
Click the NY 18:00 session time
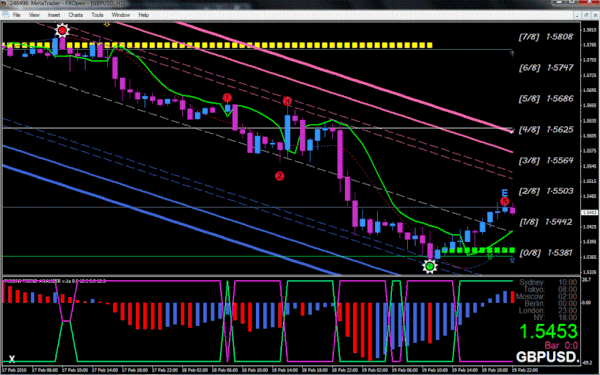555,317
